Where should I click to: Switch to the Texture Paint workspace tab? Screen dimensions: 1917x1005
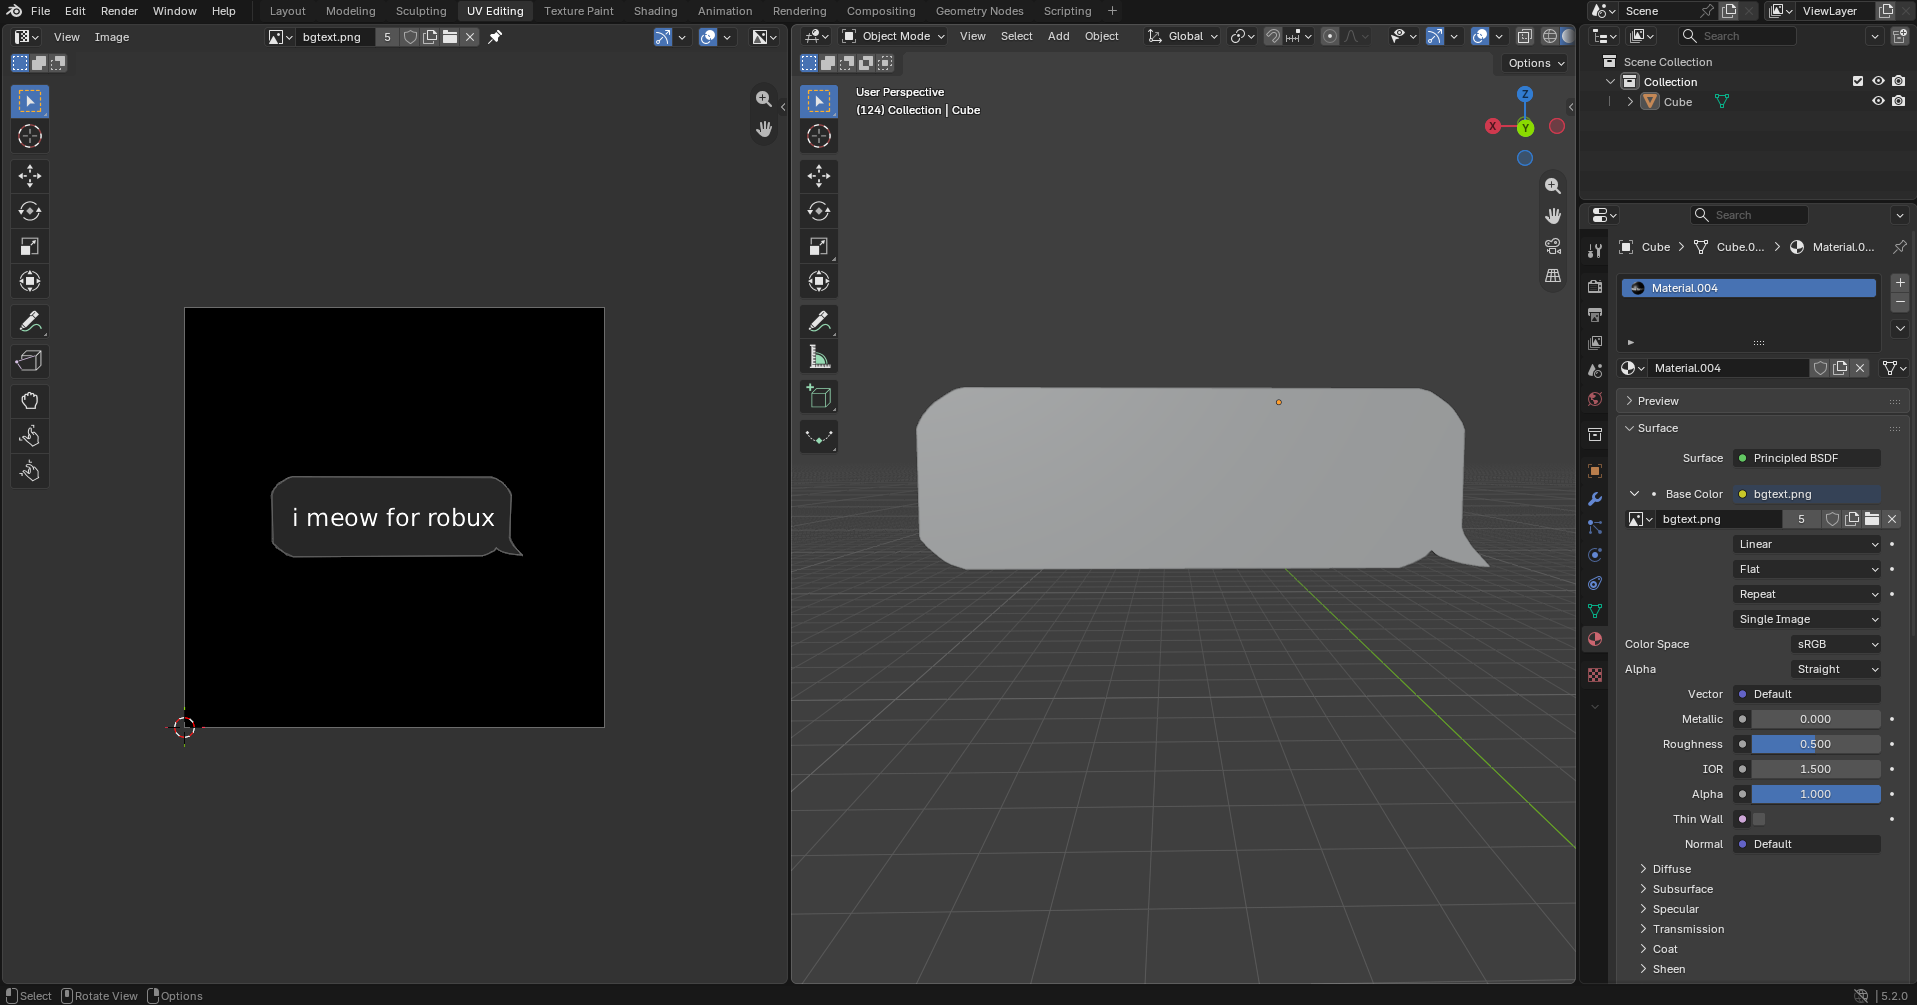pos(579,11)
